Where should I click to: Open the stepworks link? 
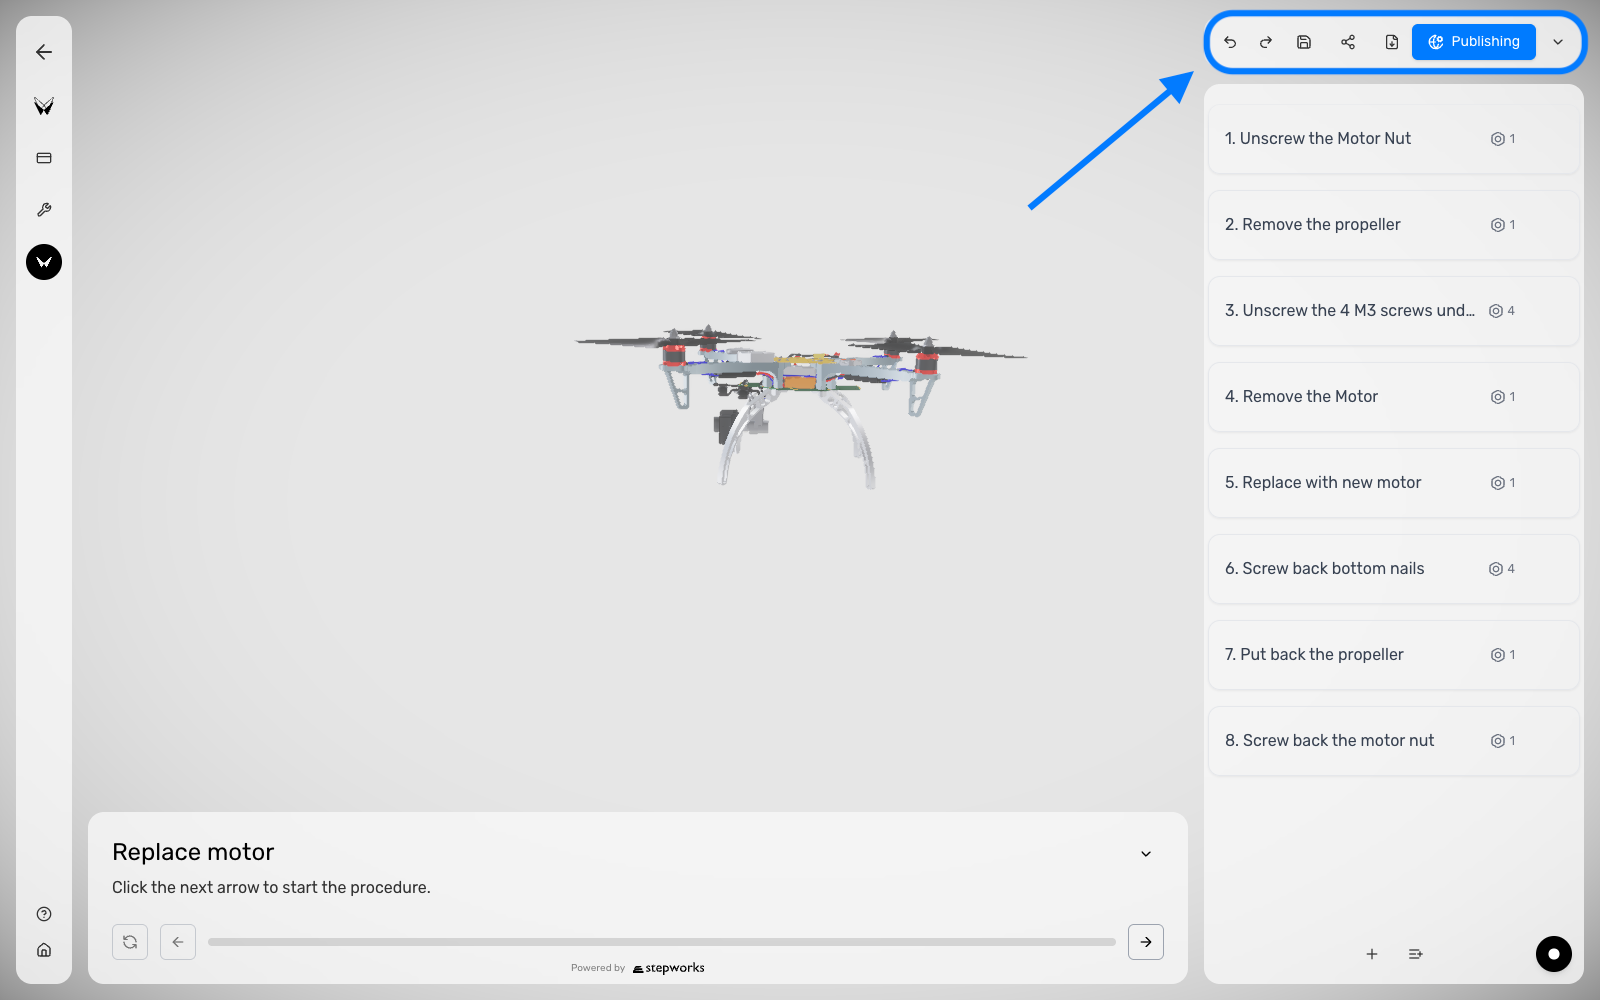pyautogui.click(x=669, y=968)
